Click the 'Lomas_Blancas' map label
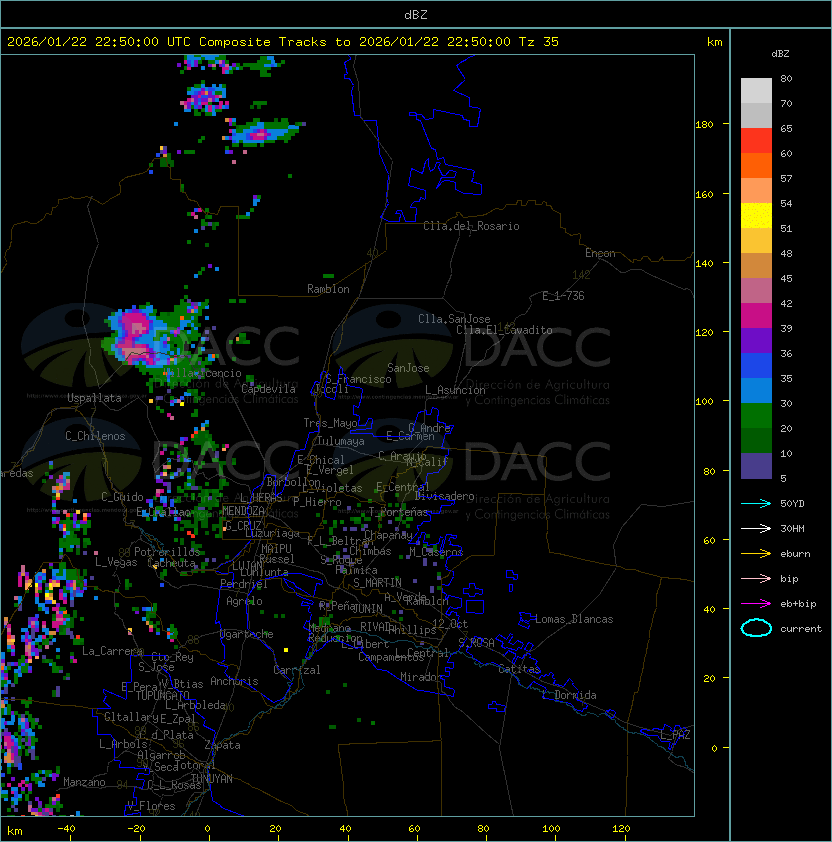Screen dimensions: 832x842 [574, 619]
